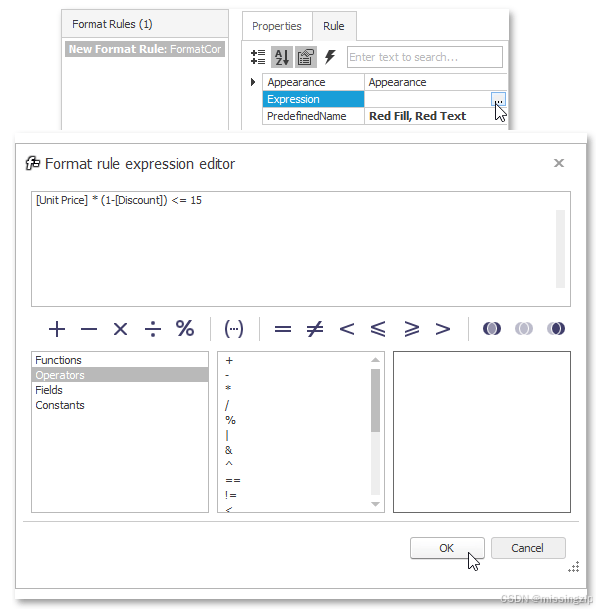The height and width of the screenshot is (610, 597).
Task: Toggle alphabetical sort in property grid
Action: coord(282,57)
